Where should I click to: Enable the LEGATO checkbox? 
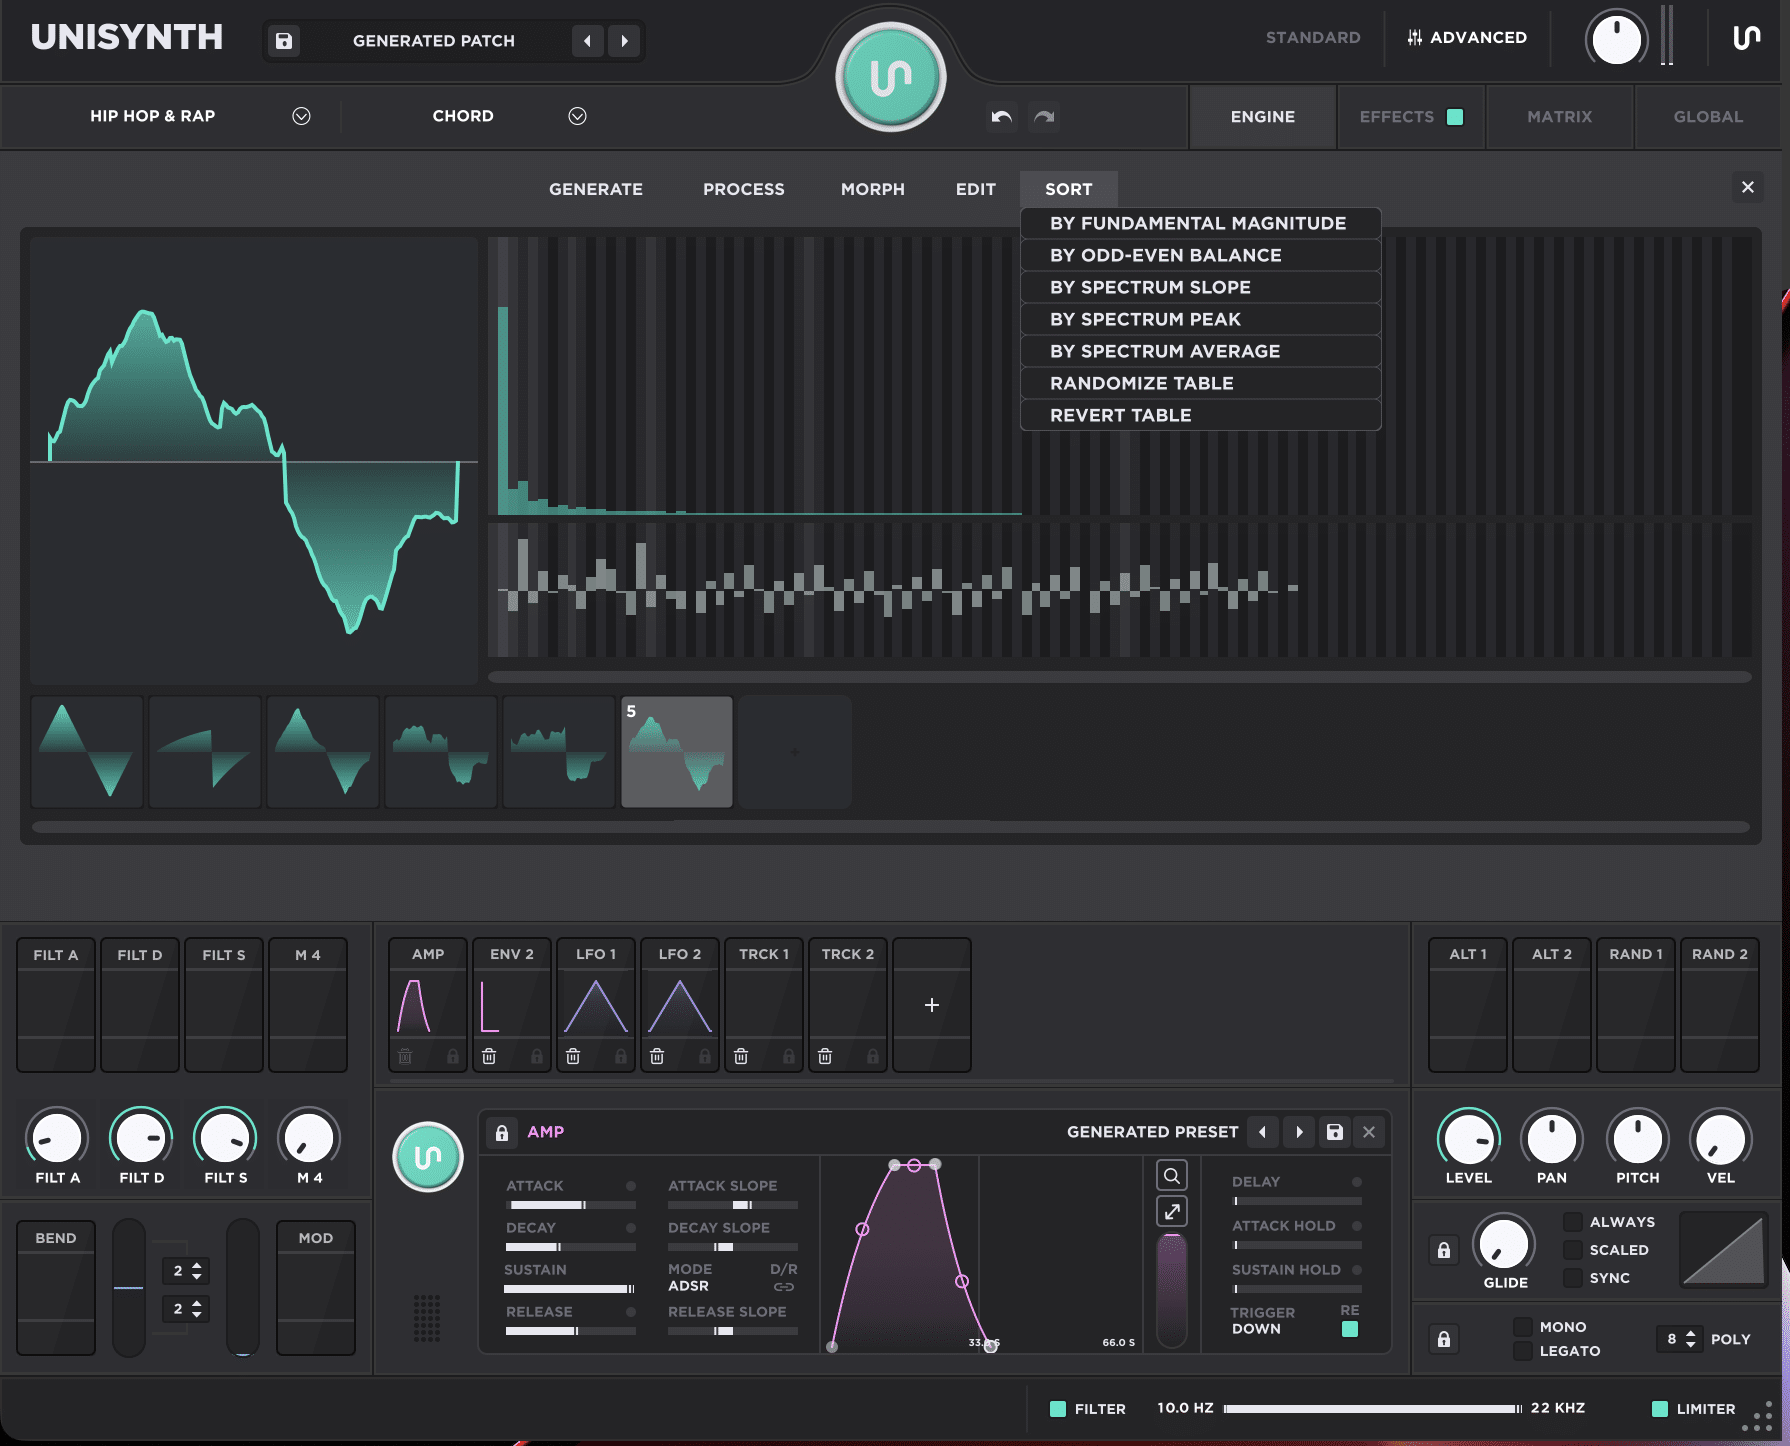(x=1523, y=1351)
